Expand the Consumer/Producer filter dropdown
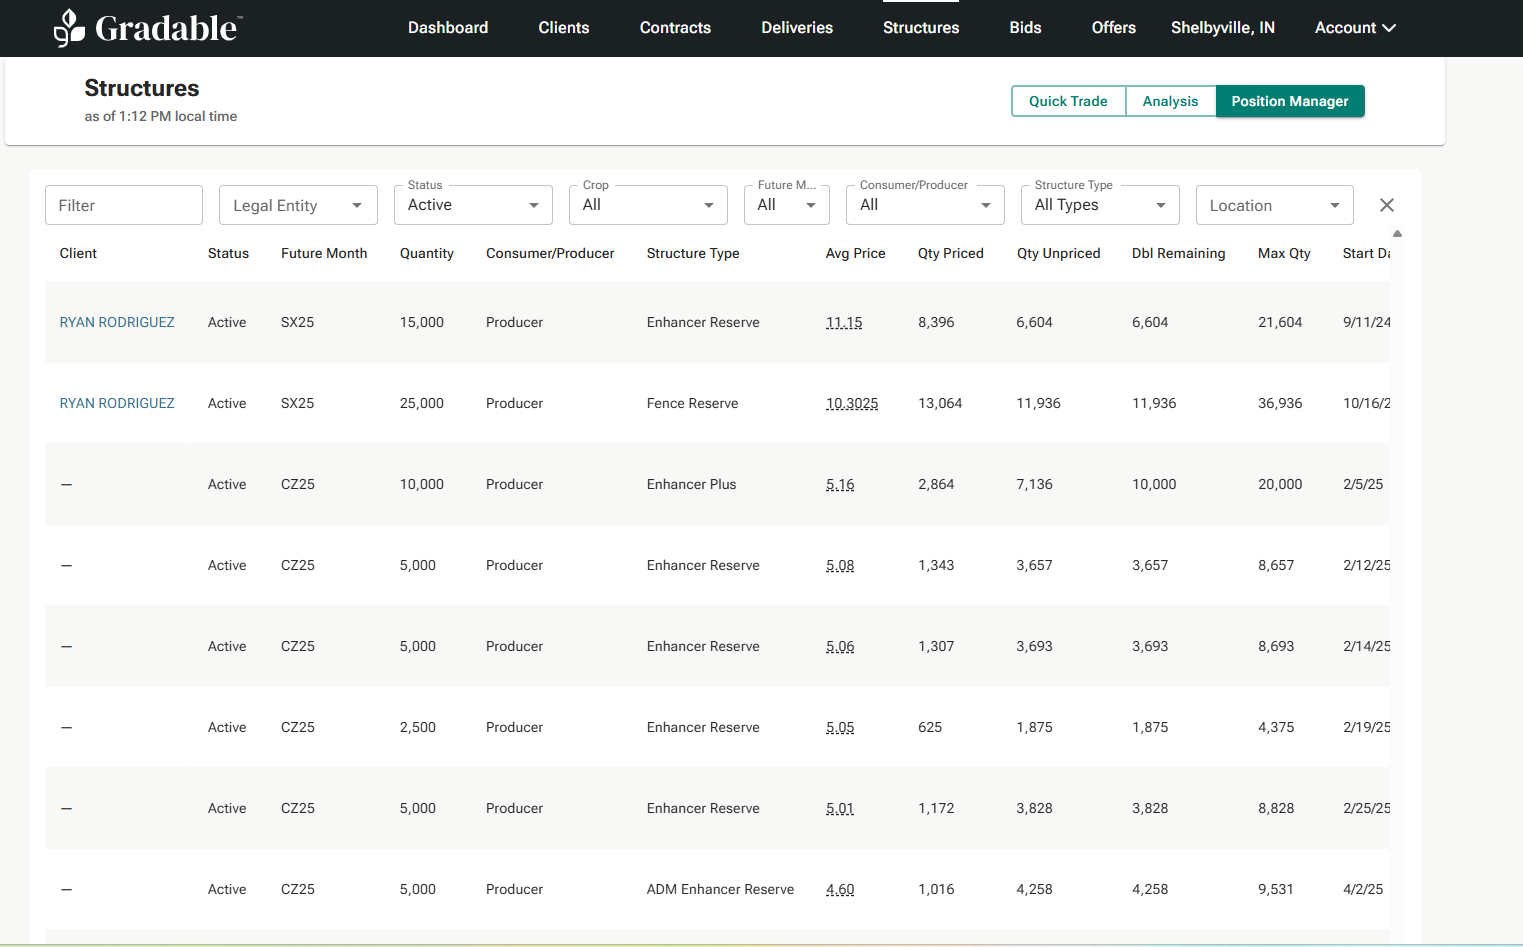This screenshot has height=947, width=1523. point(925,205)
